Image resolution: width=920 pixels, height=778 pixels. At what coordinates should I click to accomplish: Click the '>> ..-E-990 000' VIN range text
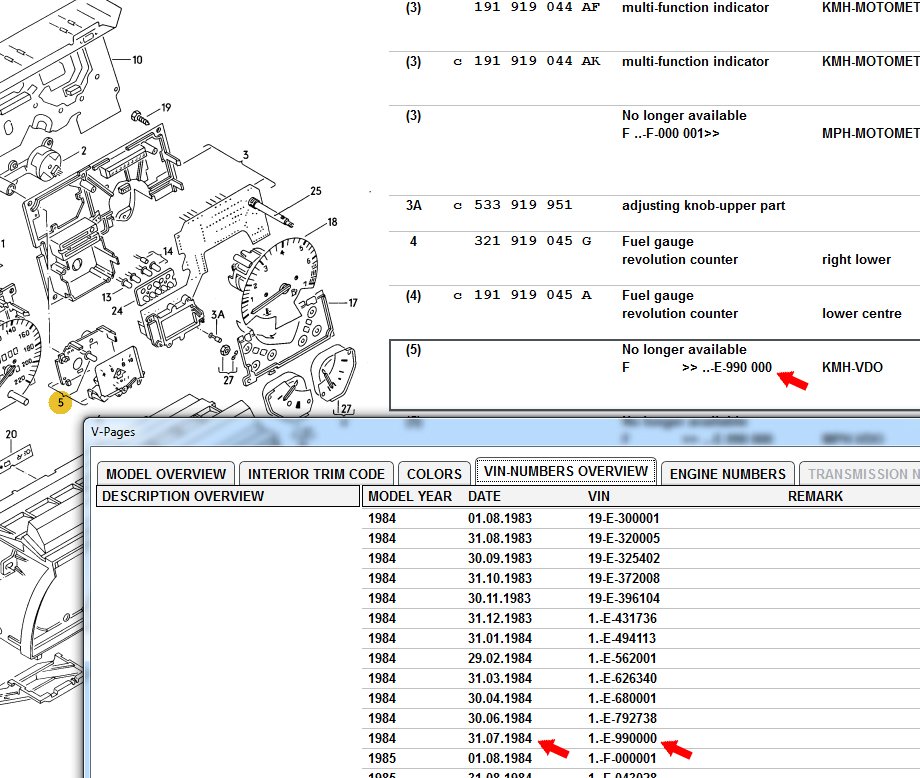click(727, 367)
